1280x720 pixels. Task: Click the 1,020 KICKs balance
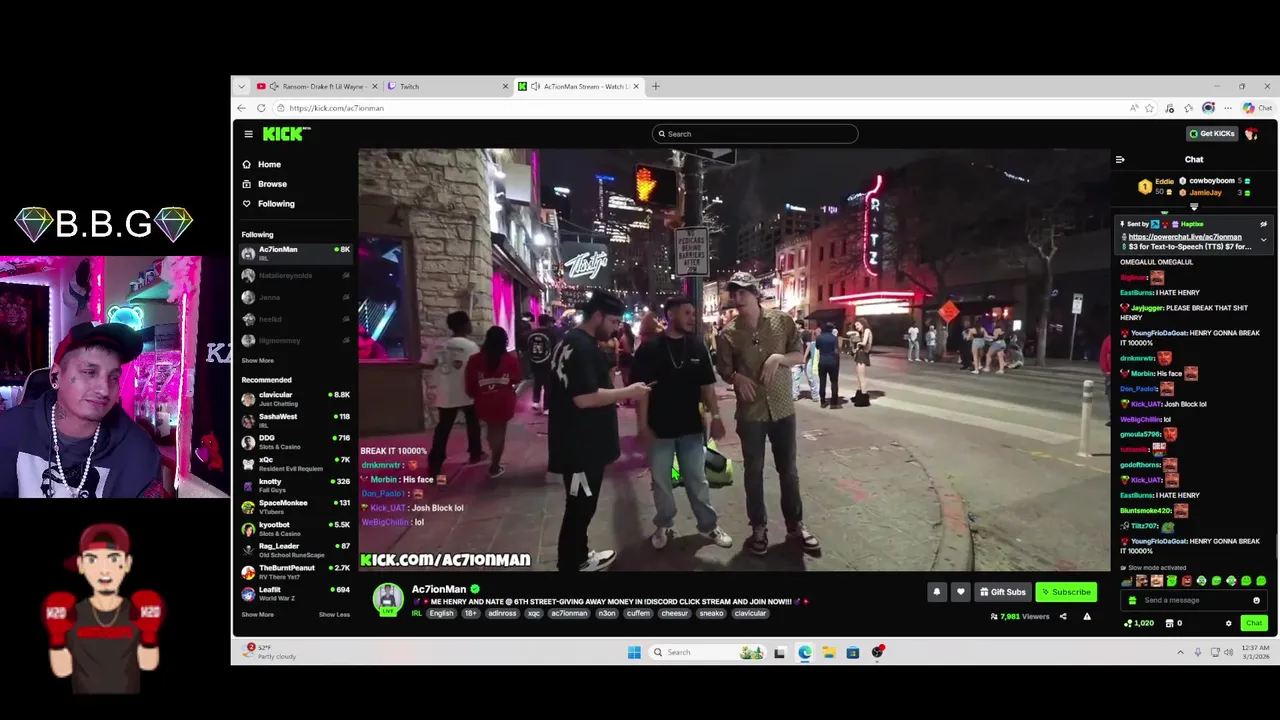pyautogui.click(x=1139, y=623)
